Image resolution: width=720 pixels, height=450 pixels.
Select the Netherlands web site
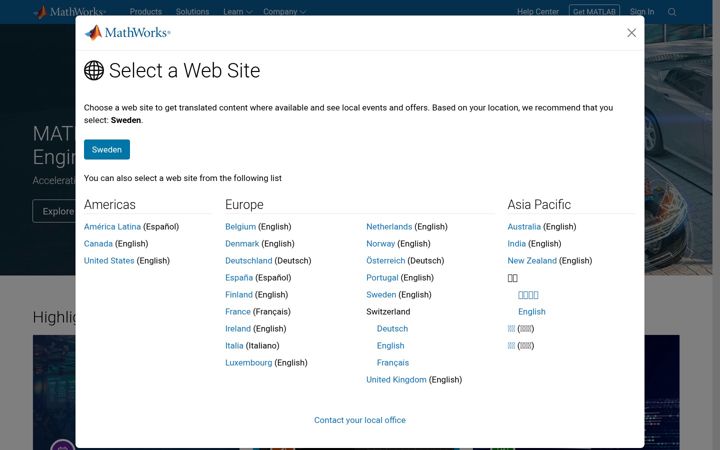389,227
